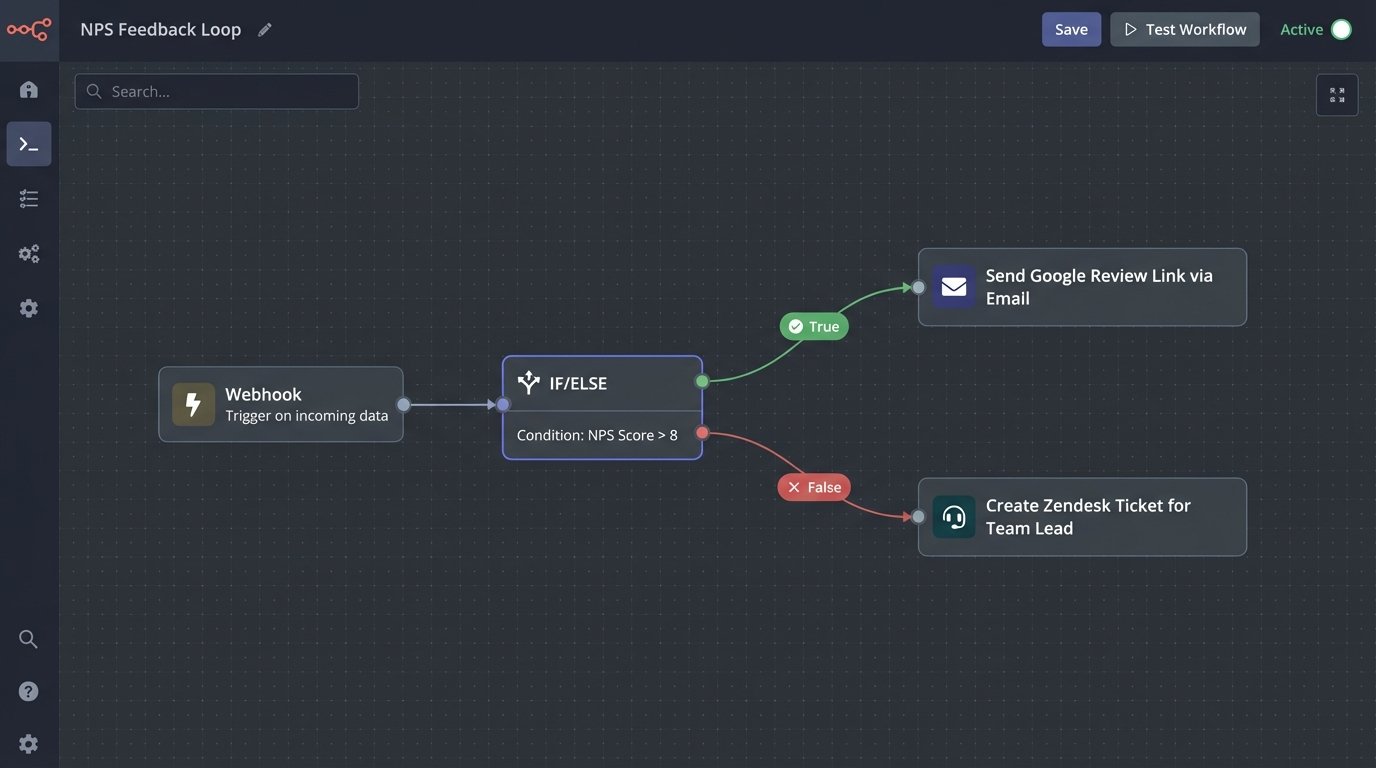
Task: Click the fit-to-view icon on the canvas
Action: 1337,93
